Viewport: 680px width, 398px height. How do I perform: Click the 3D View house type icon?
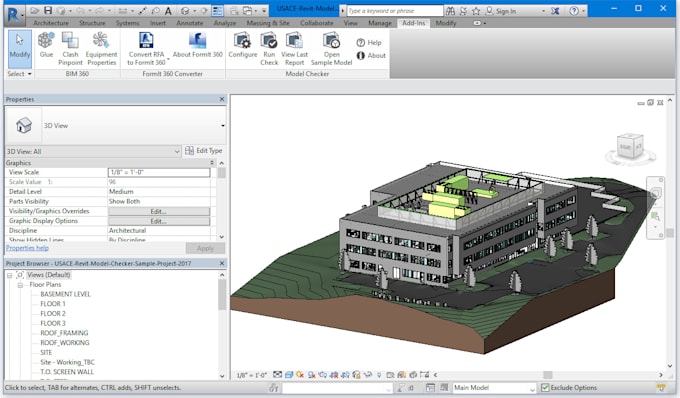[23, 125]
